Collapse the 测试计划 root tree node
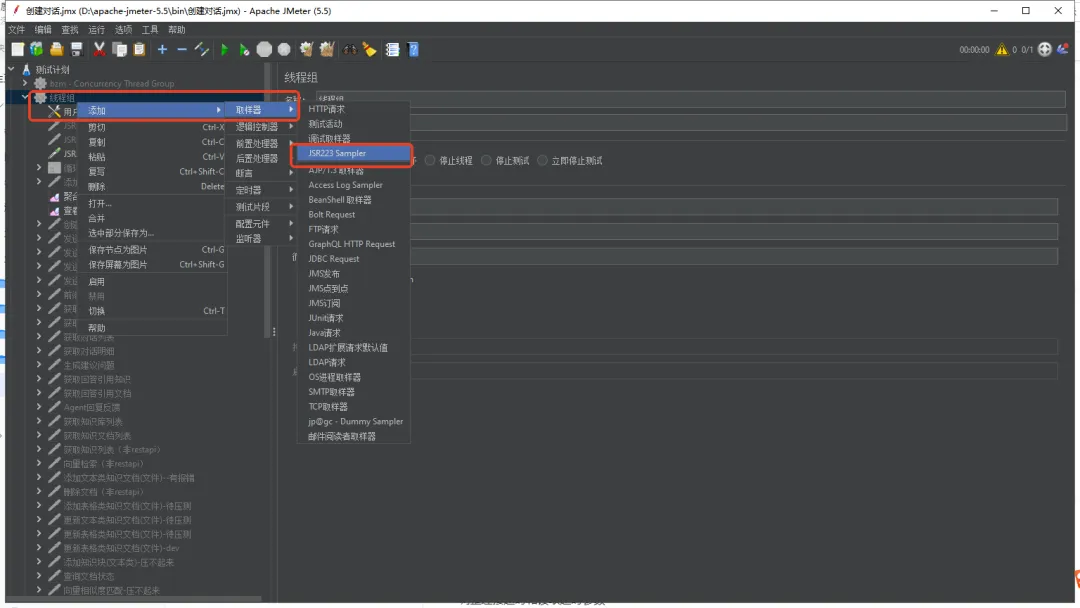Image resolution: width=1080 pixels, height=608 pixels. click(x=11, y=69)
